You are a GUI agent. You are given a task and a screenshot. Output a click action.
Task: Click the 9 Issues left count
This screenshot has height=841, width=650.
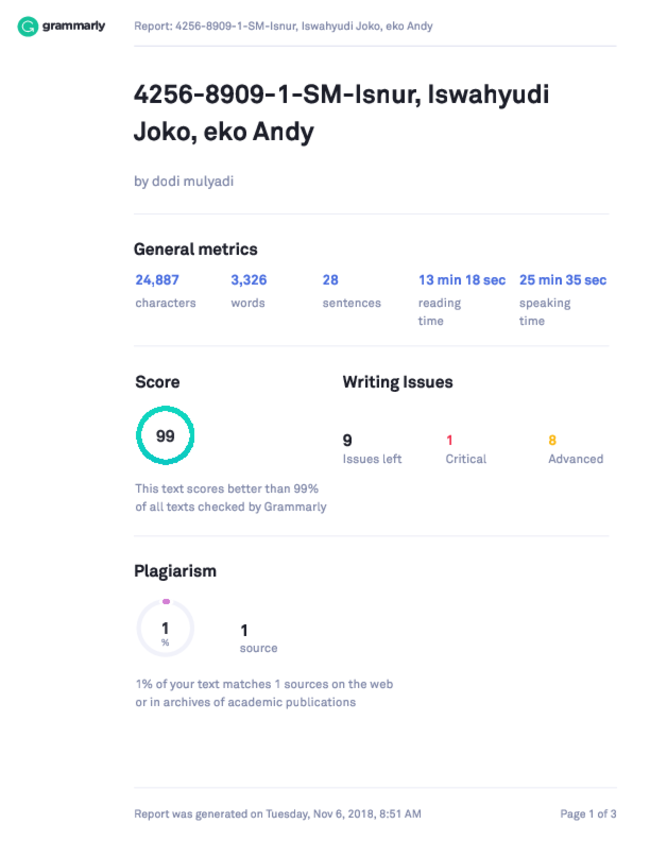tap(348, 440)
